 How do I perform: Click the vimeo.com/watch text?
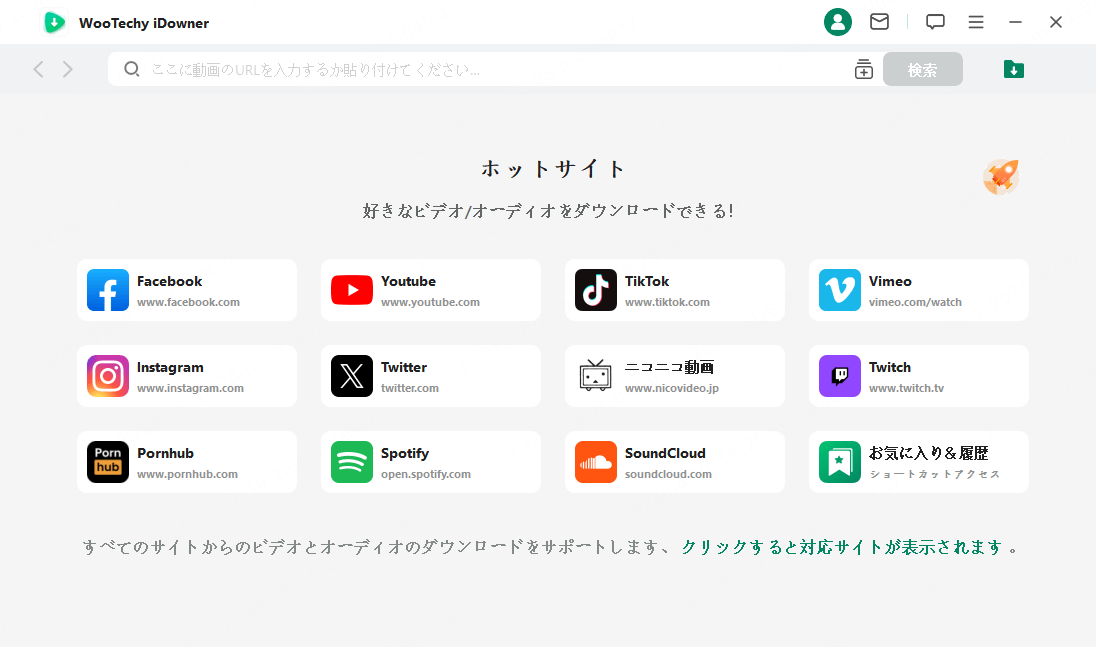point(915,303)
